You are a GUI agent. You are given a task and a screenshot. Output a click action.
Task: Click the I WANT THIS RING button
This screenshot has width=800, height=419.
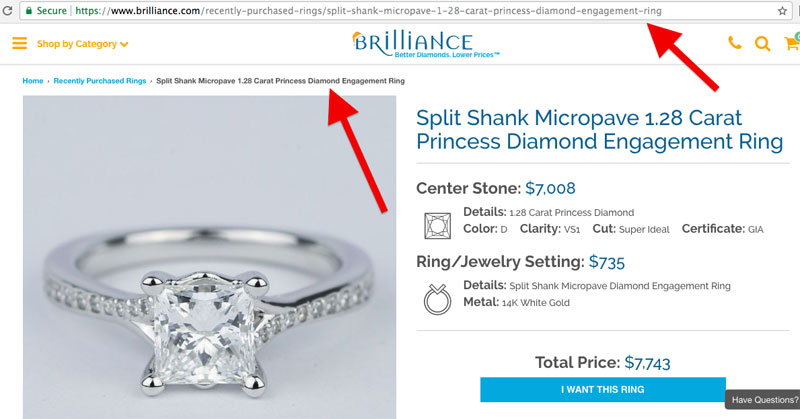[603, 389]
